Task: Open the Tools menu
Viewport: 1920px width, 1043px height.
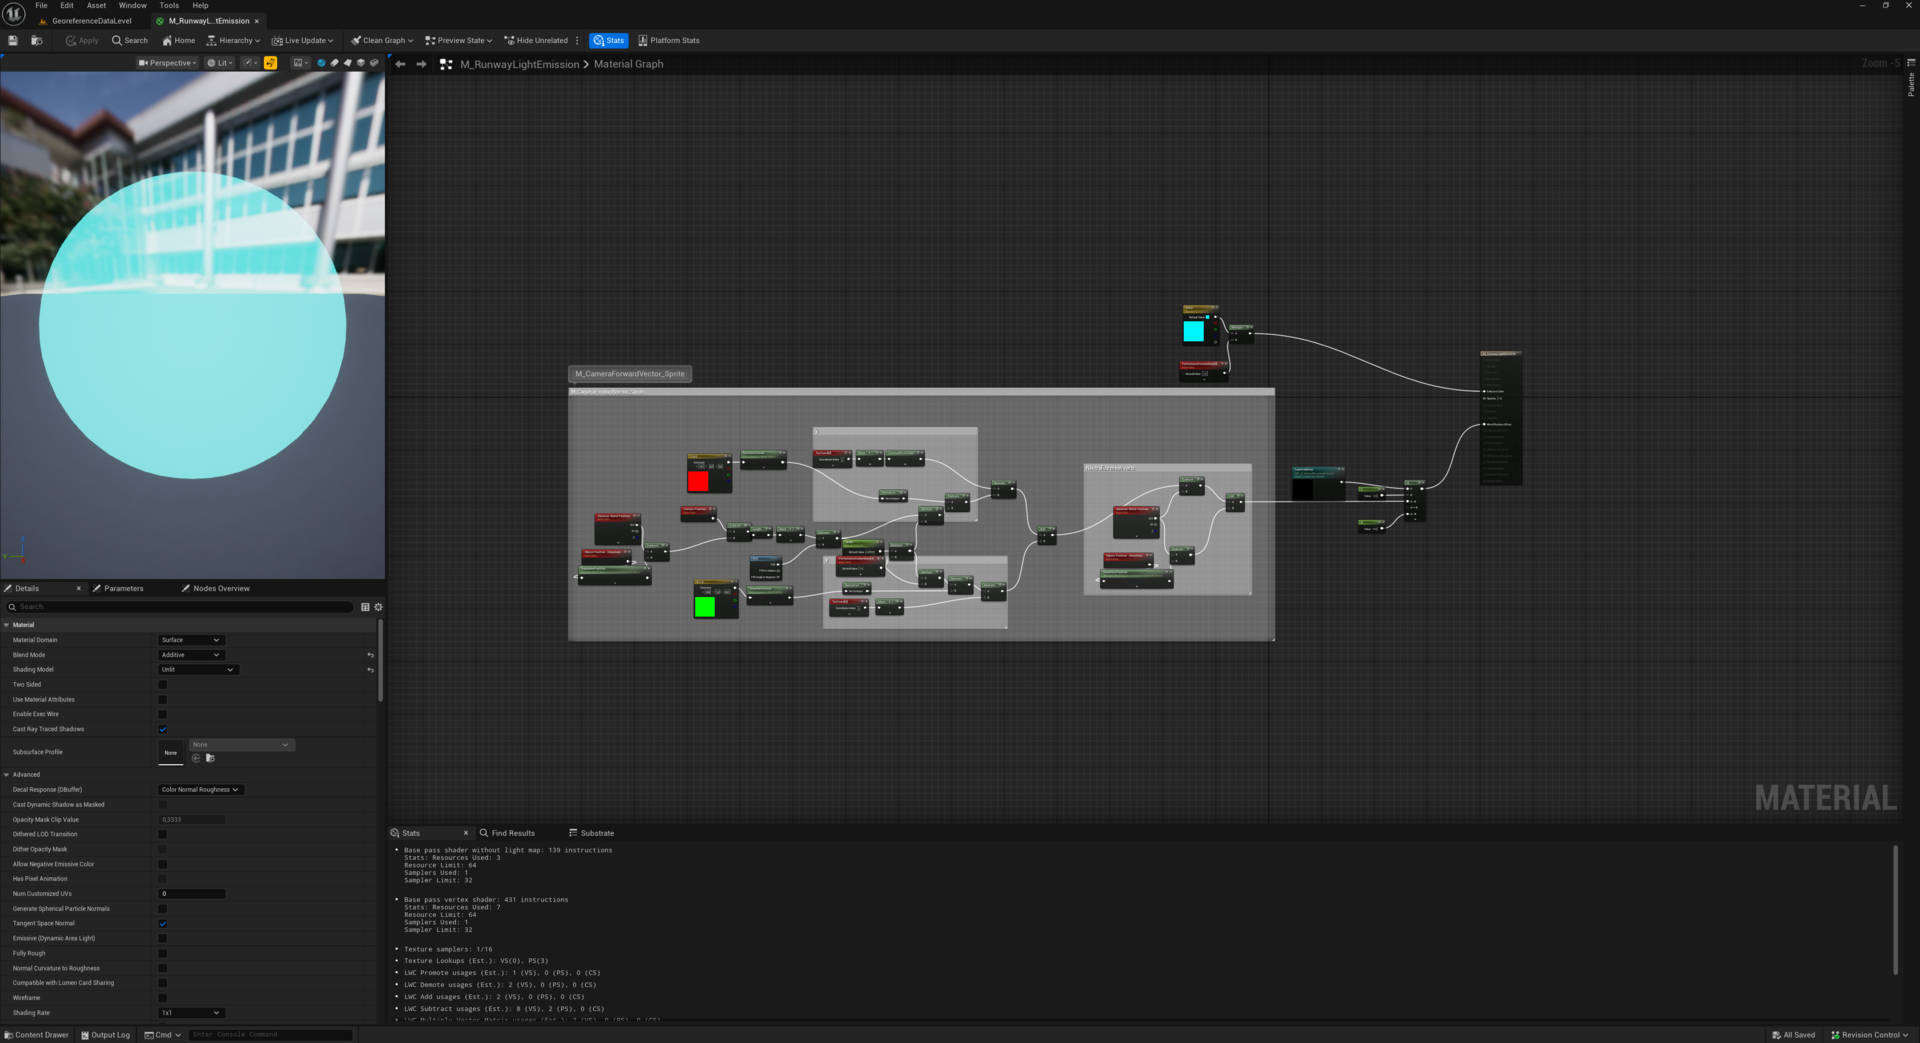Action: [169, 6]
